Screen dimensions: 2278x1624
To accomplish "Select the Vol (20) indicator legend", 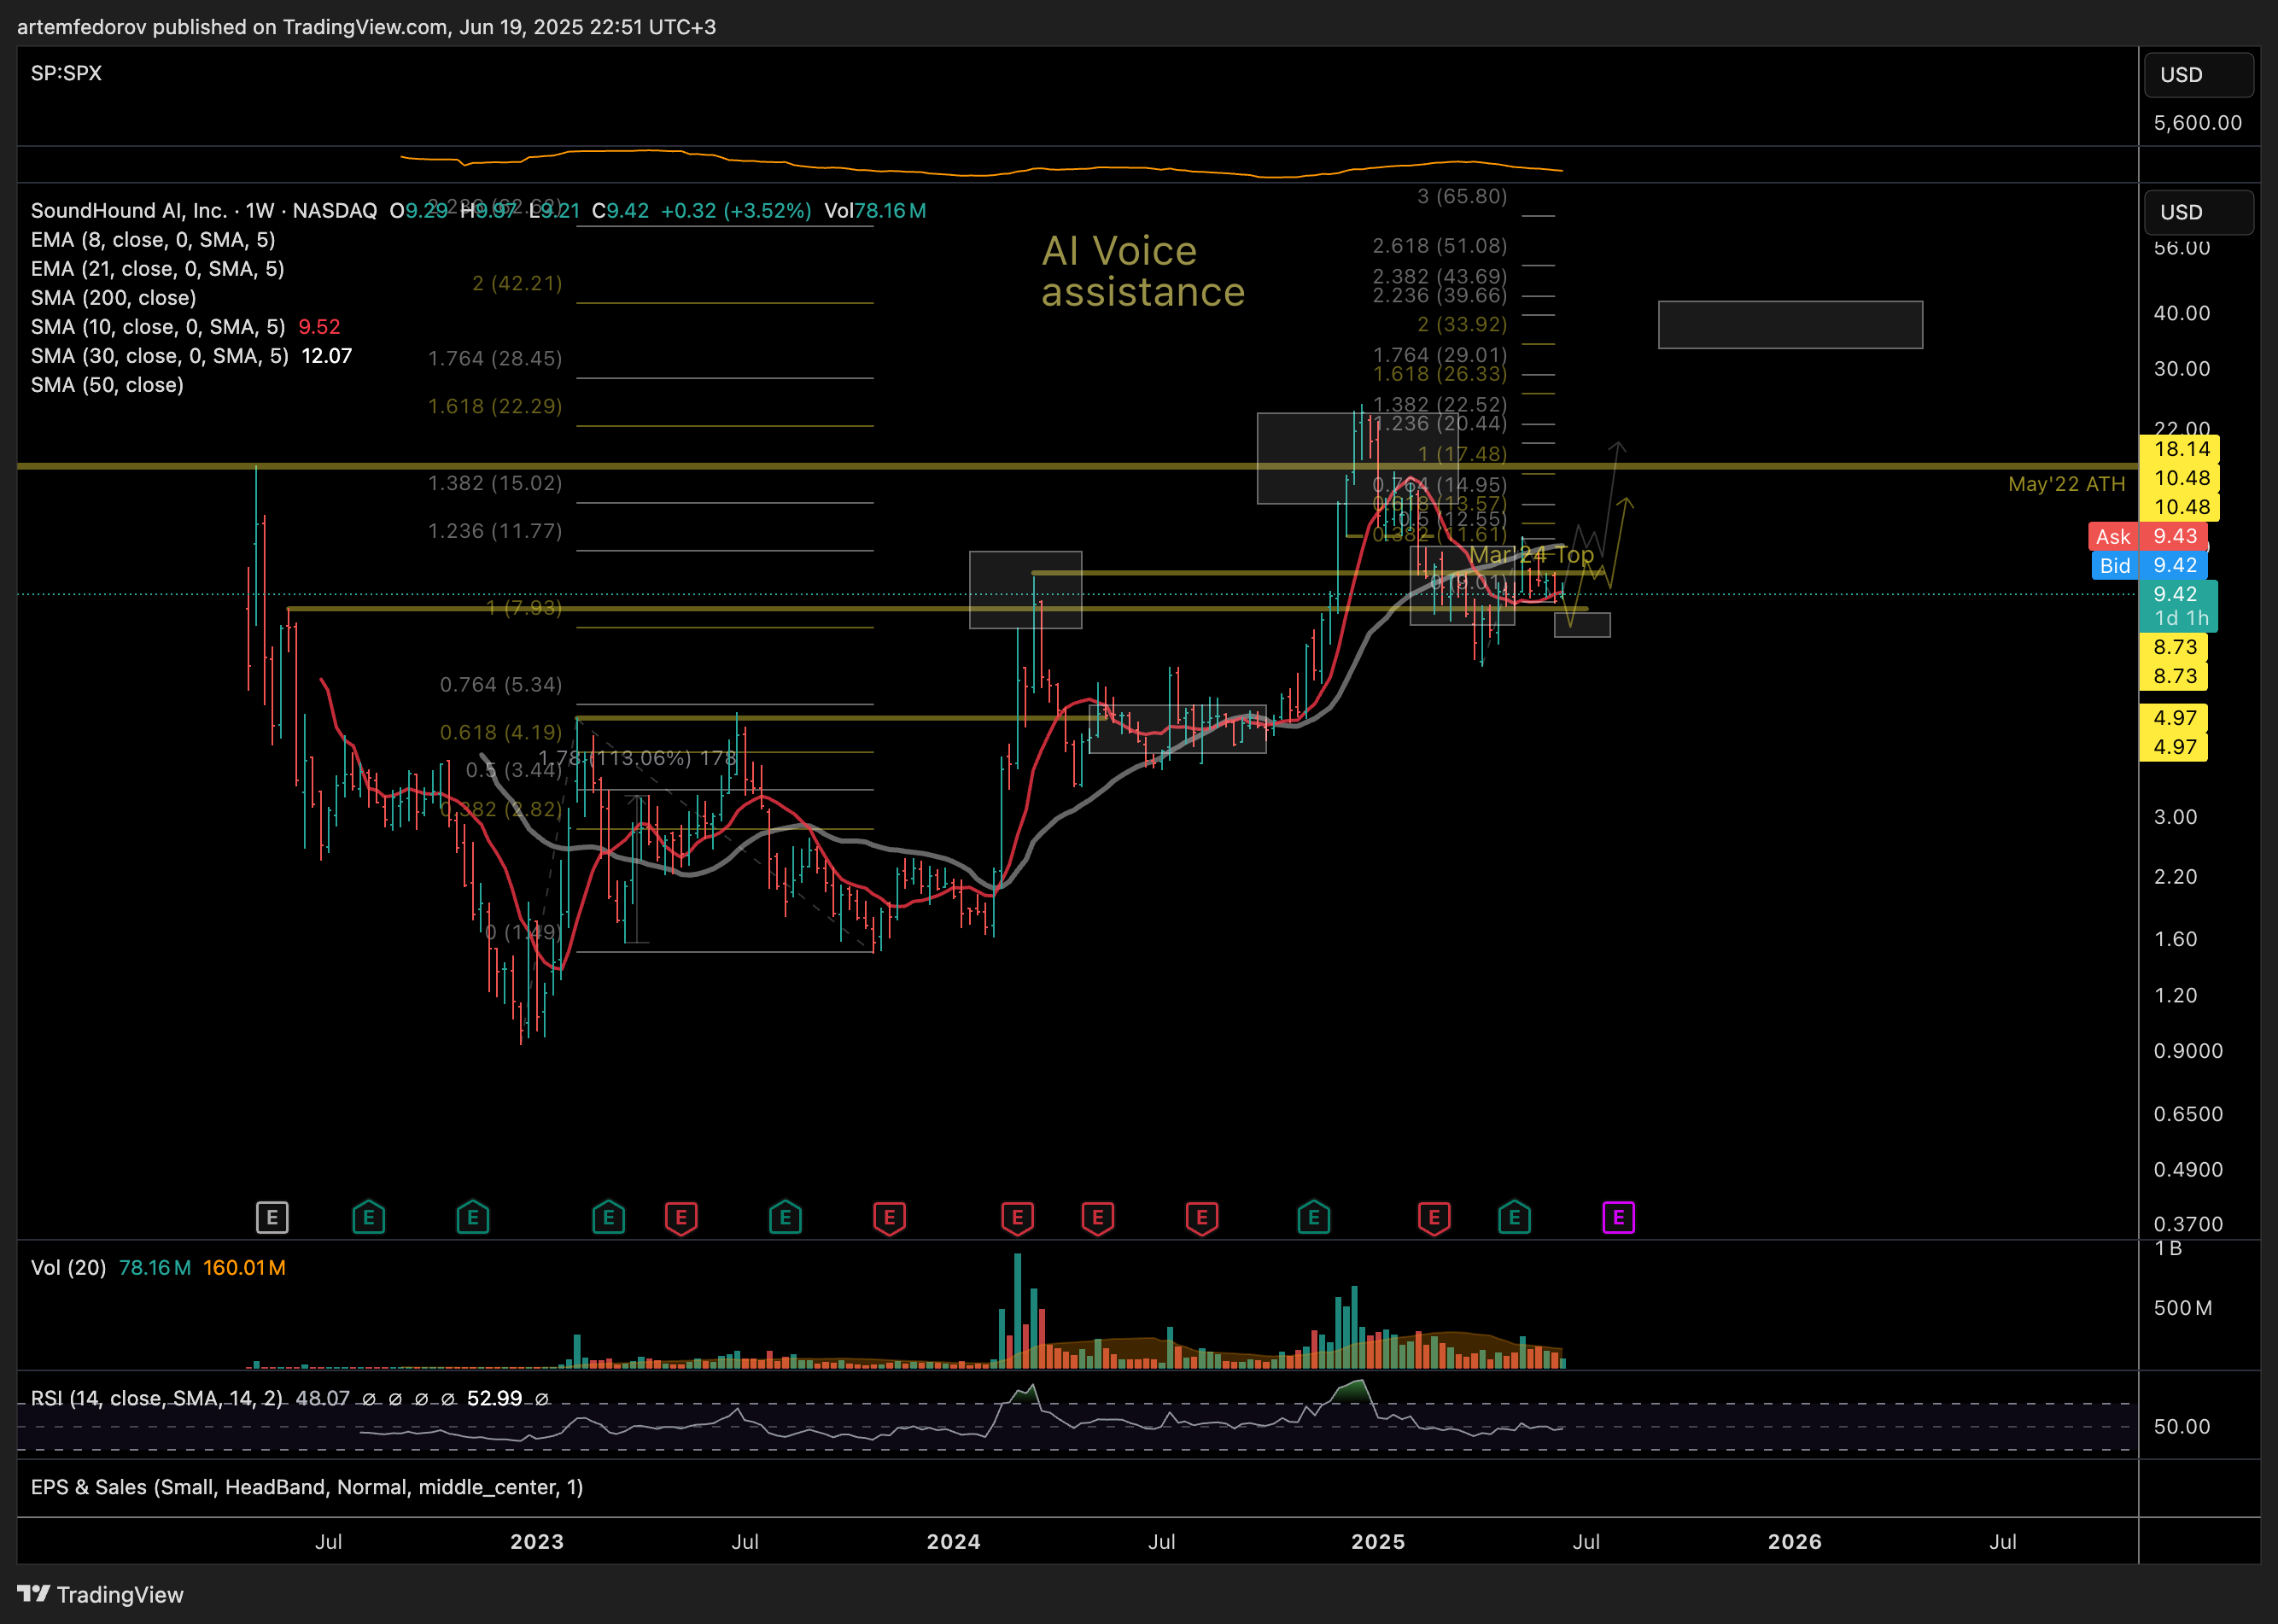I will pyautogui.click(x=68, y=1268).
